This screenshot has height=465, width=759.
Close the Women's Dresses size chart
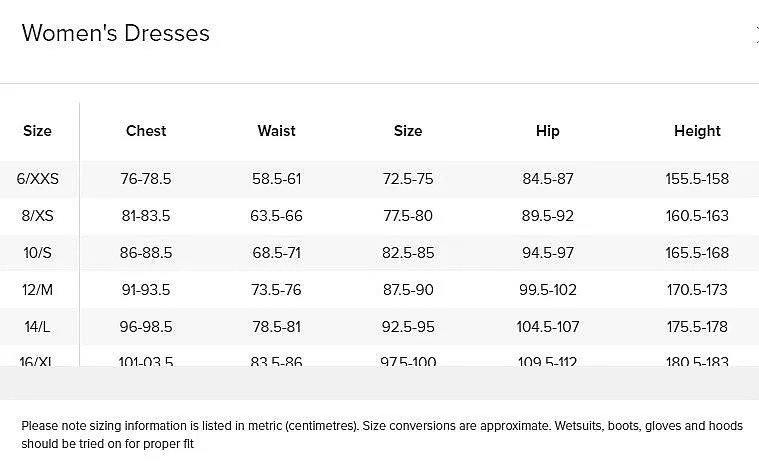point(757,35)
